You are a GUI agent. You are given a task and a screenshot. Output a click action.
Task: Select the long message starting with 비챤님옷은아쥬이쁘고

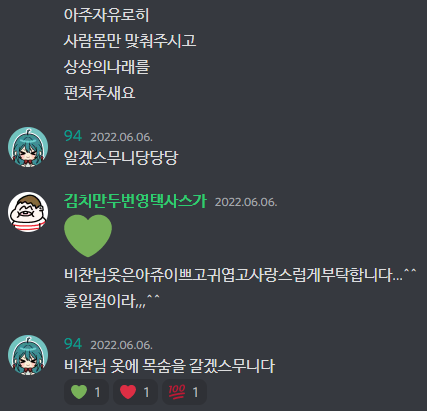[240, 275]
